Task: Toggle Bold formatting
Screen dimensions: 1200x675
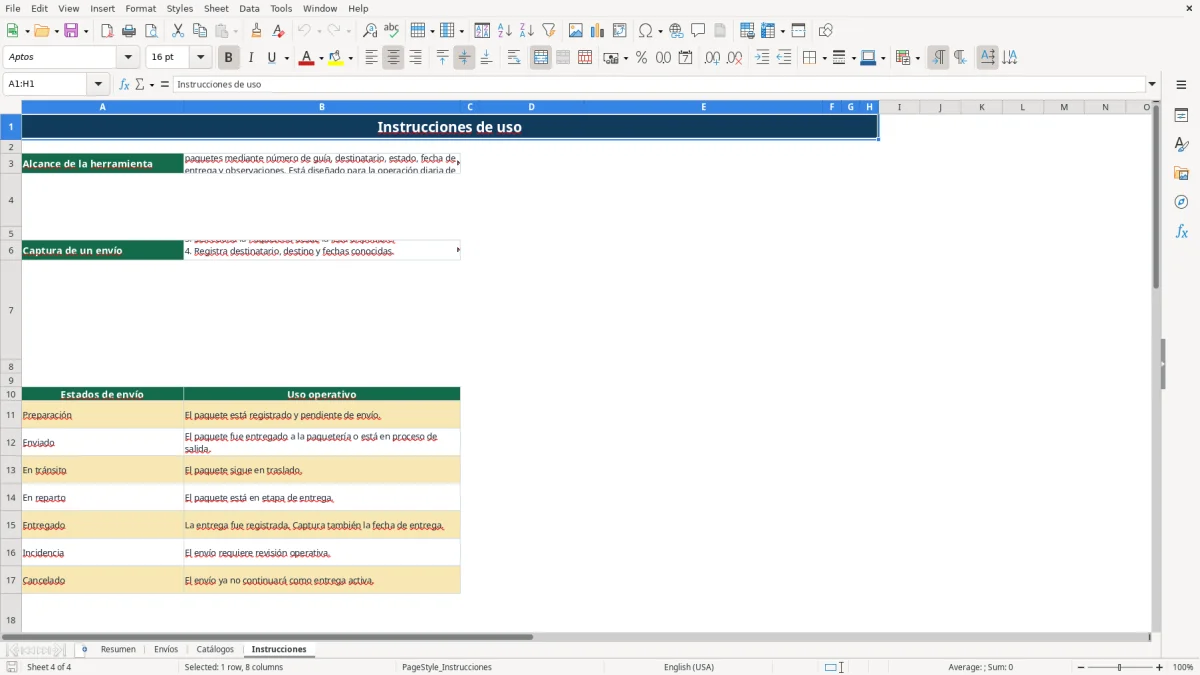Action: click(x=229, y=58)
